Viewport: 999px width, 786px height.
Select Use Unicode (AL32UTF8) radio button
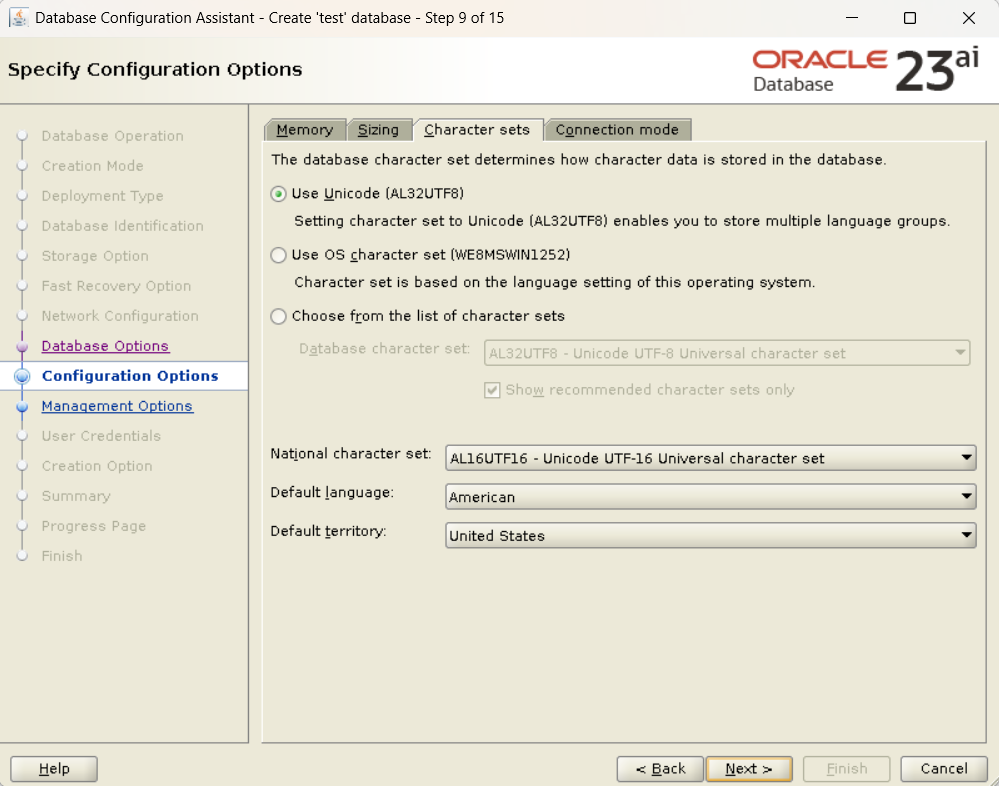[x=278, y=194]
